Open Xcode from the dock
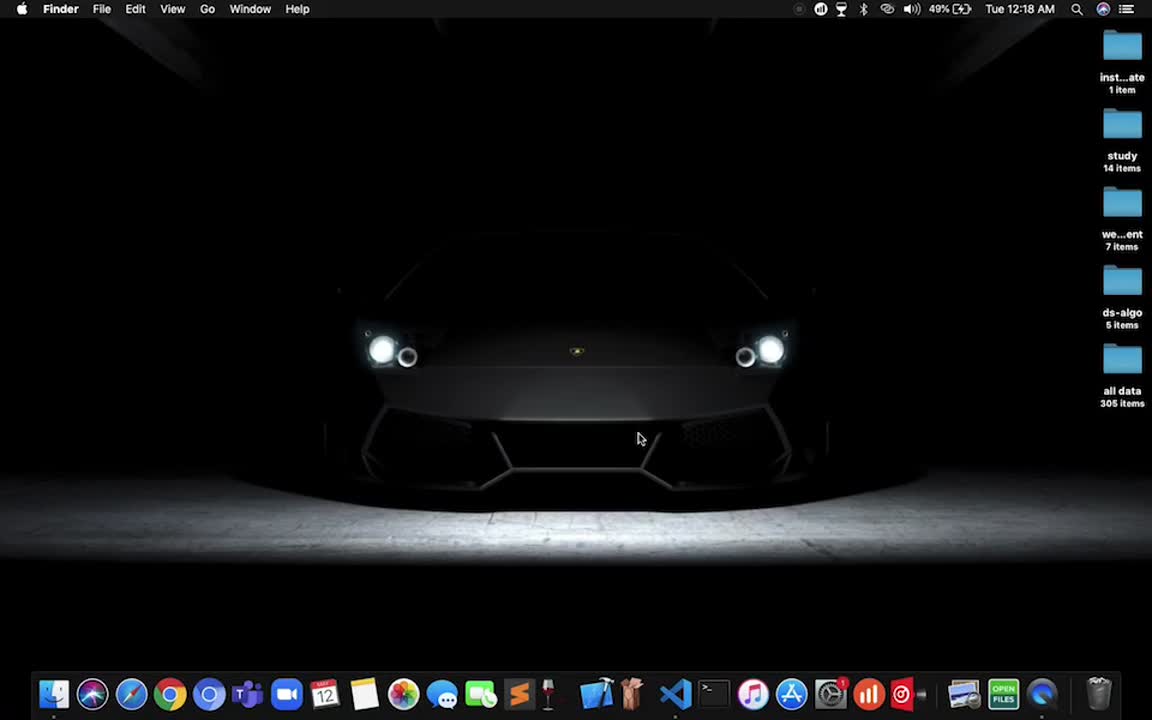Image resolution: width=1152 pixels, height=720 pixels. coord(596,694)
